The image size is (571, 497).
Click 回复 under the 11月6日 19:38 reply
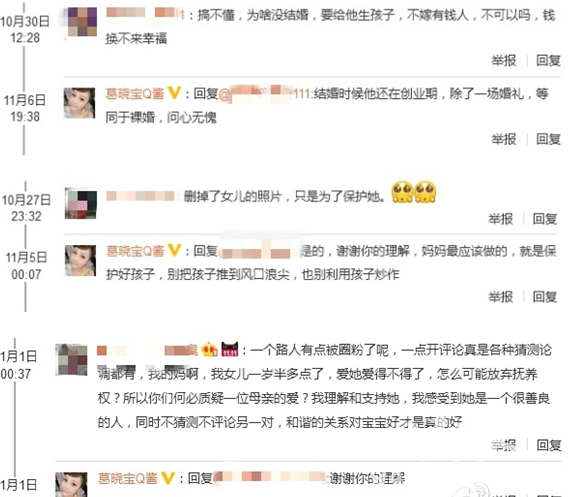click(548, 139)
